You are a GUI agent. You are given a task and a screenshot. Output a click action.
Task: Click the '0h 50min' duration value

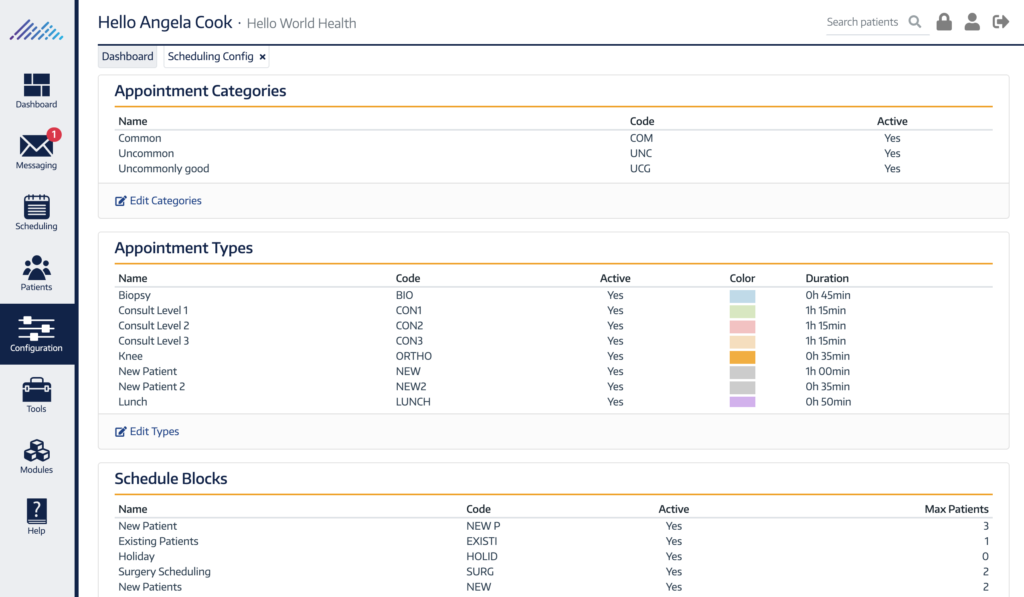(x=828, y=402)
